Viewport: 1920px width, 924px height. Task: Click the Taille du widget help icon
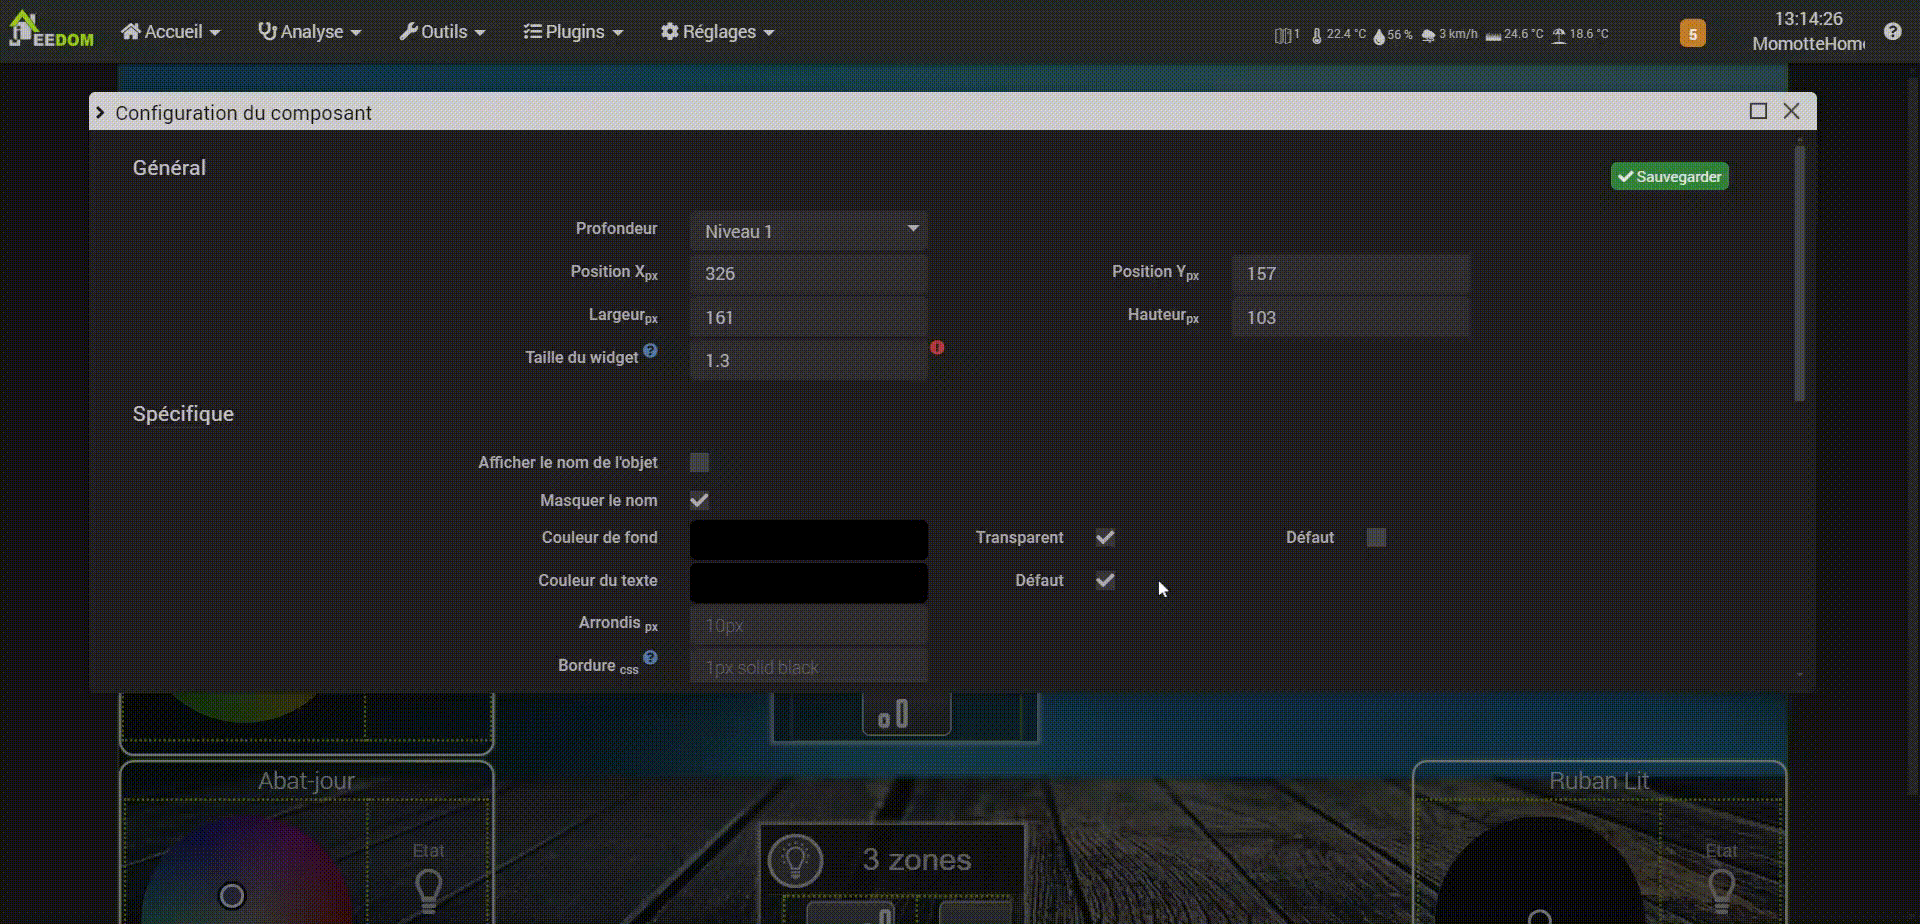coord(650,351)
